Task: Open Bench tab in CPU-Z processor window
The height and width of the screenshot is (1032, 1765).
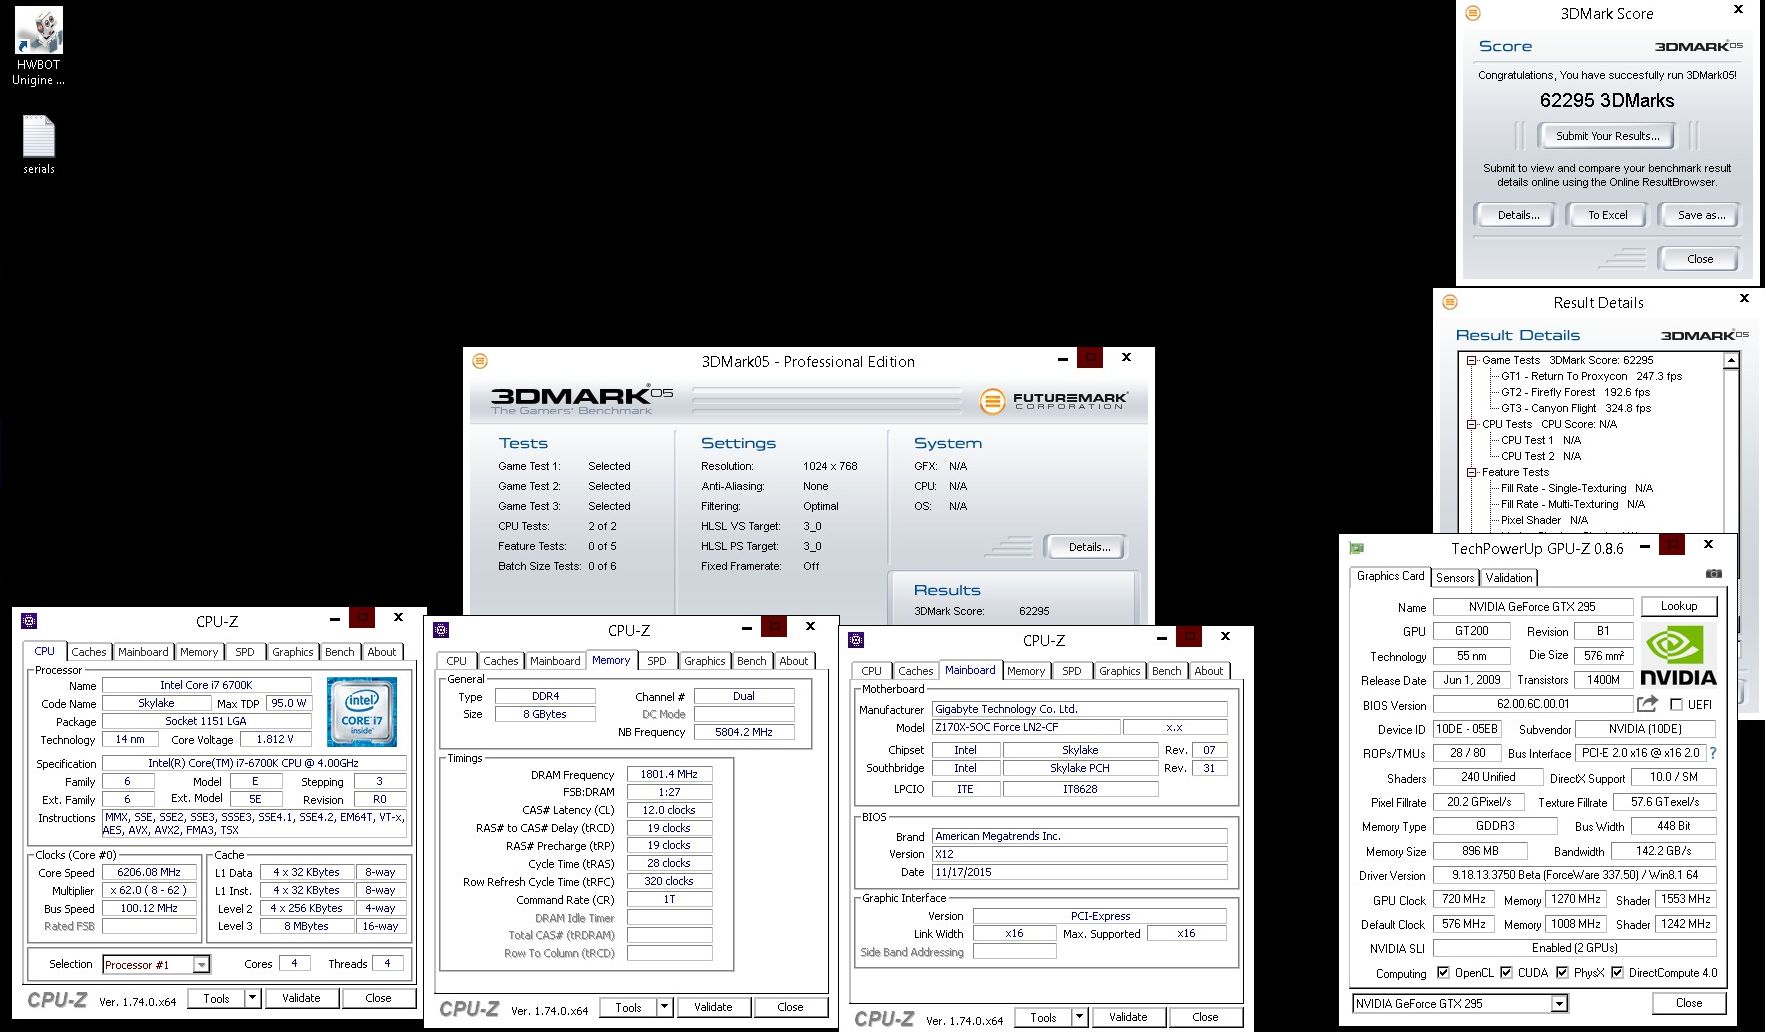Action: (x=340, y=652)
